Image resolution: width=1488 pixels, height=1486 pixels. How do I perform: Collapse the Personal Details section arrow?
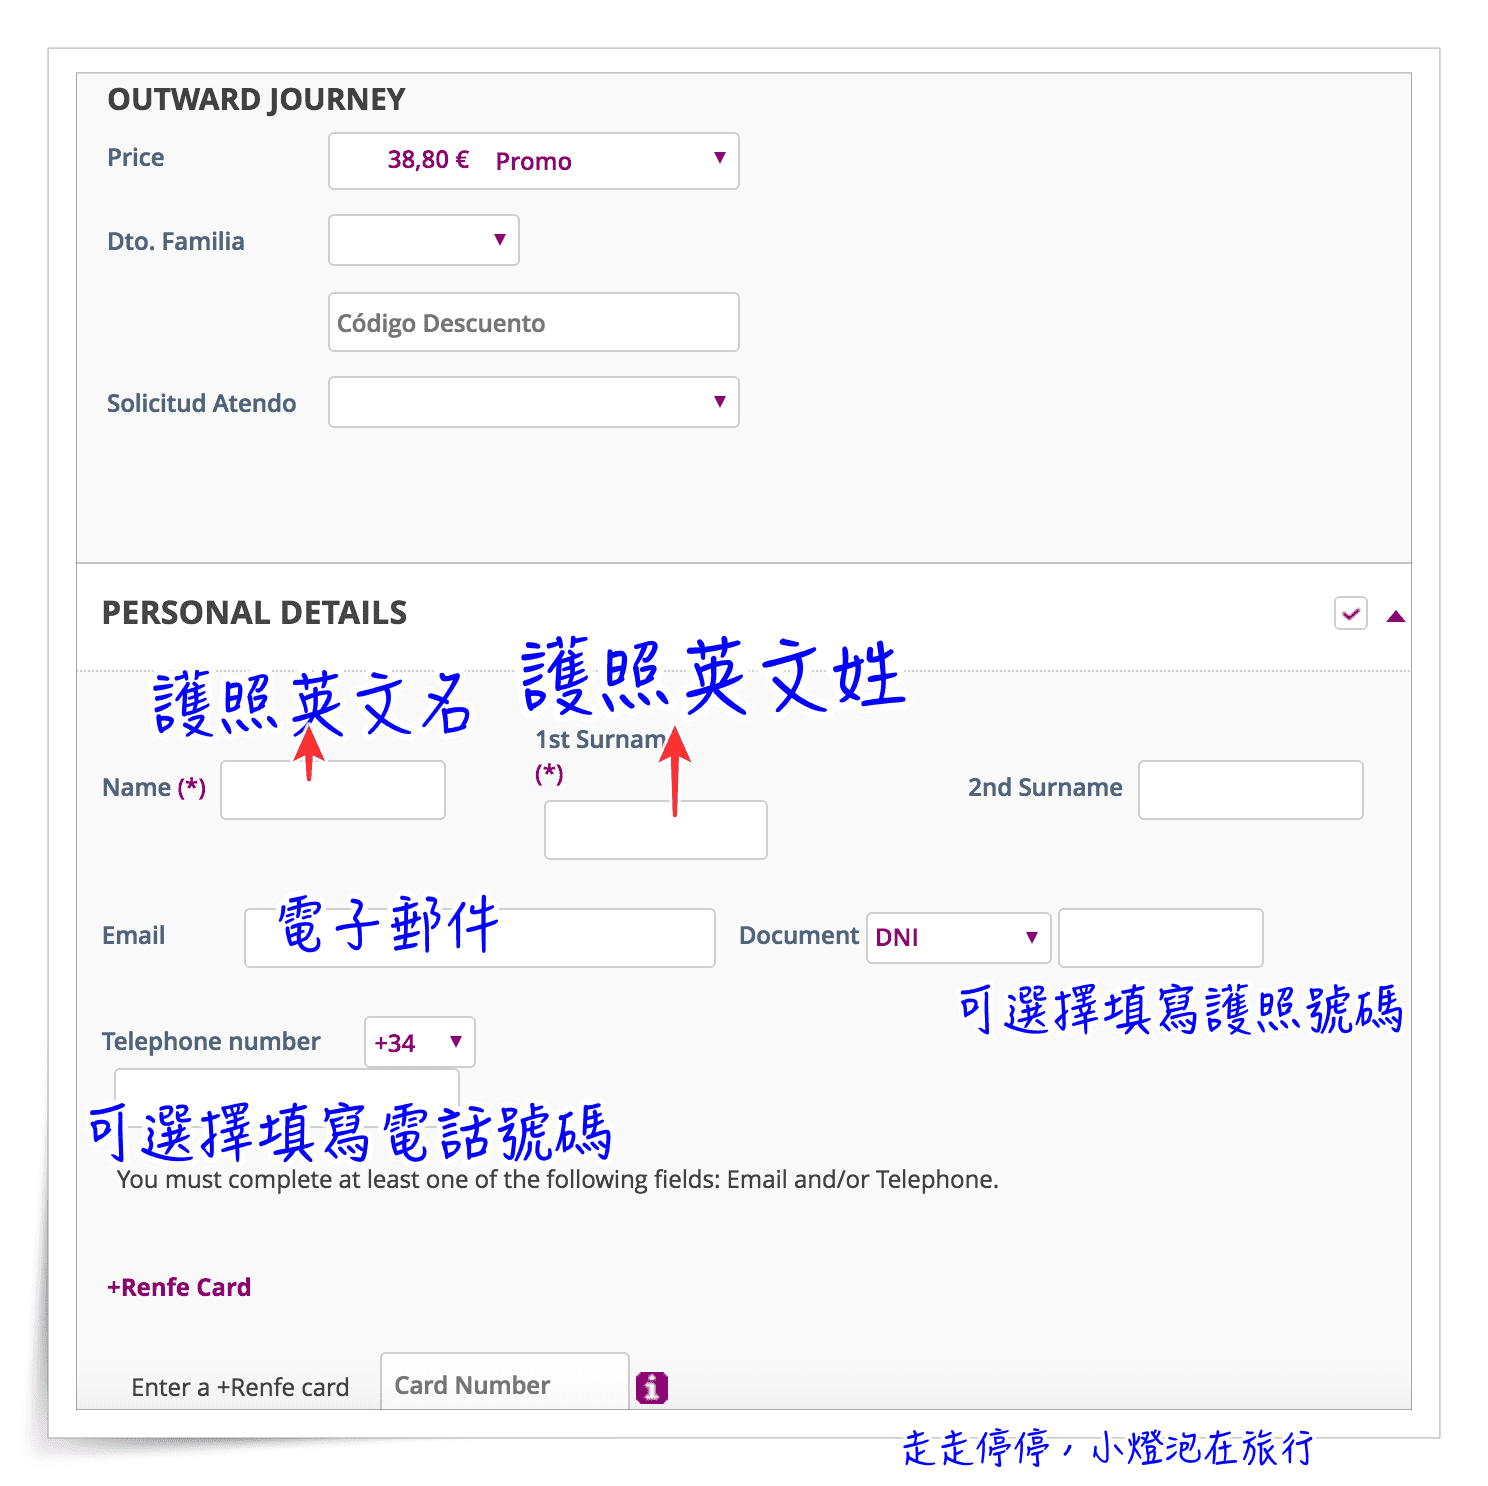click(1396, 616)
